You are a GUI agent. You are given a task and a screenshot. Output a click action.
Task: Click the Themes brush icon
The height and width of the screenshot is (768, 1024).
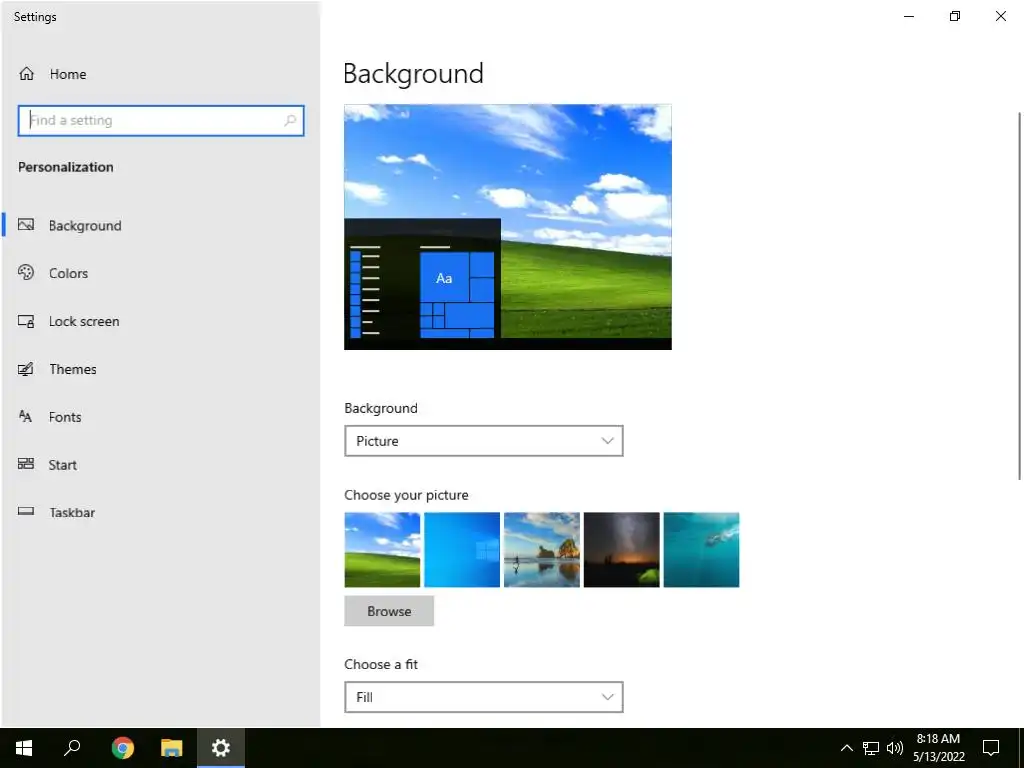point(26,369)
